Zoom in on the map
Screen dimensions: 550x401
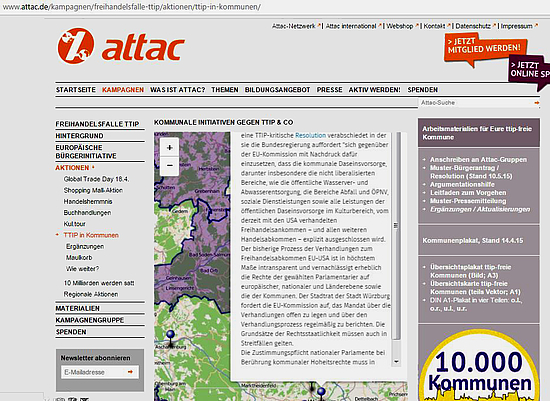click(x=169, y=148)
